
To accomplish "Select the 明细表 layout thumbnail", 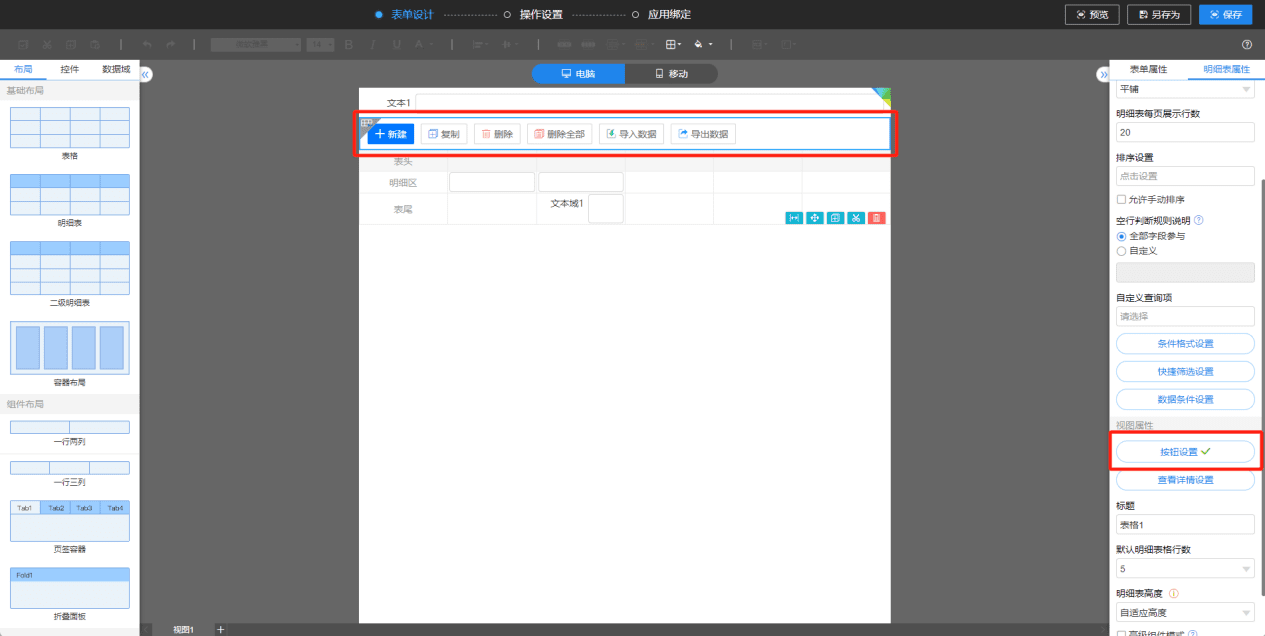I will [69, 194].
